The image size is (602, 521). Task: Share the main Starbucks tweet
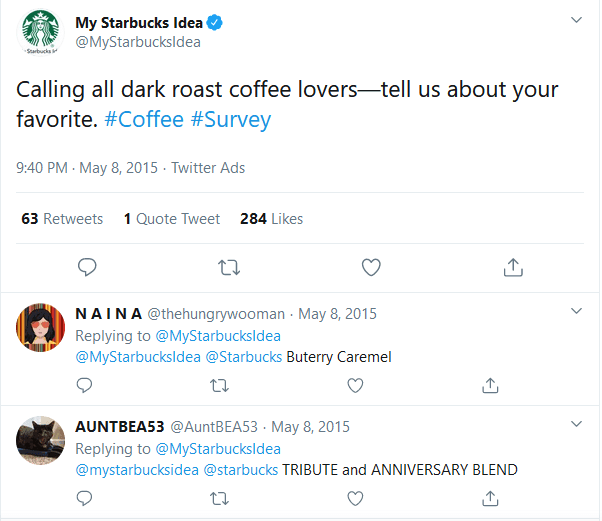coord(513,267)
